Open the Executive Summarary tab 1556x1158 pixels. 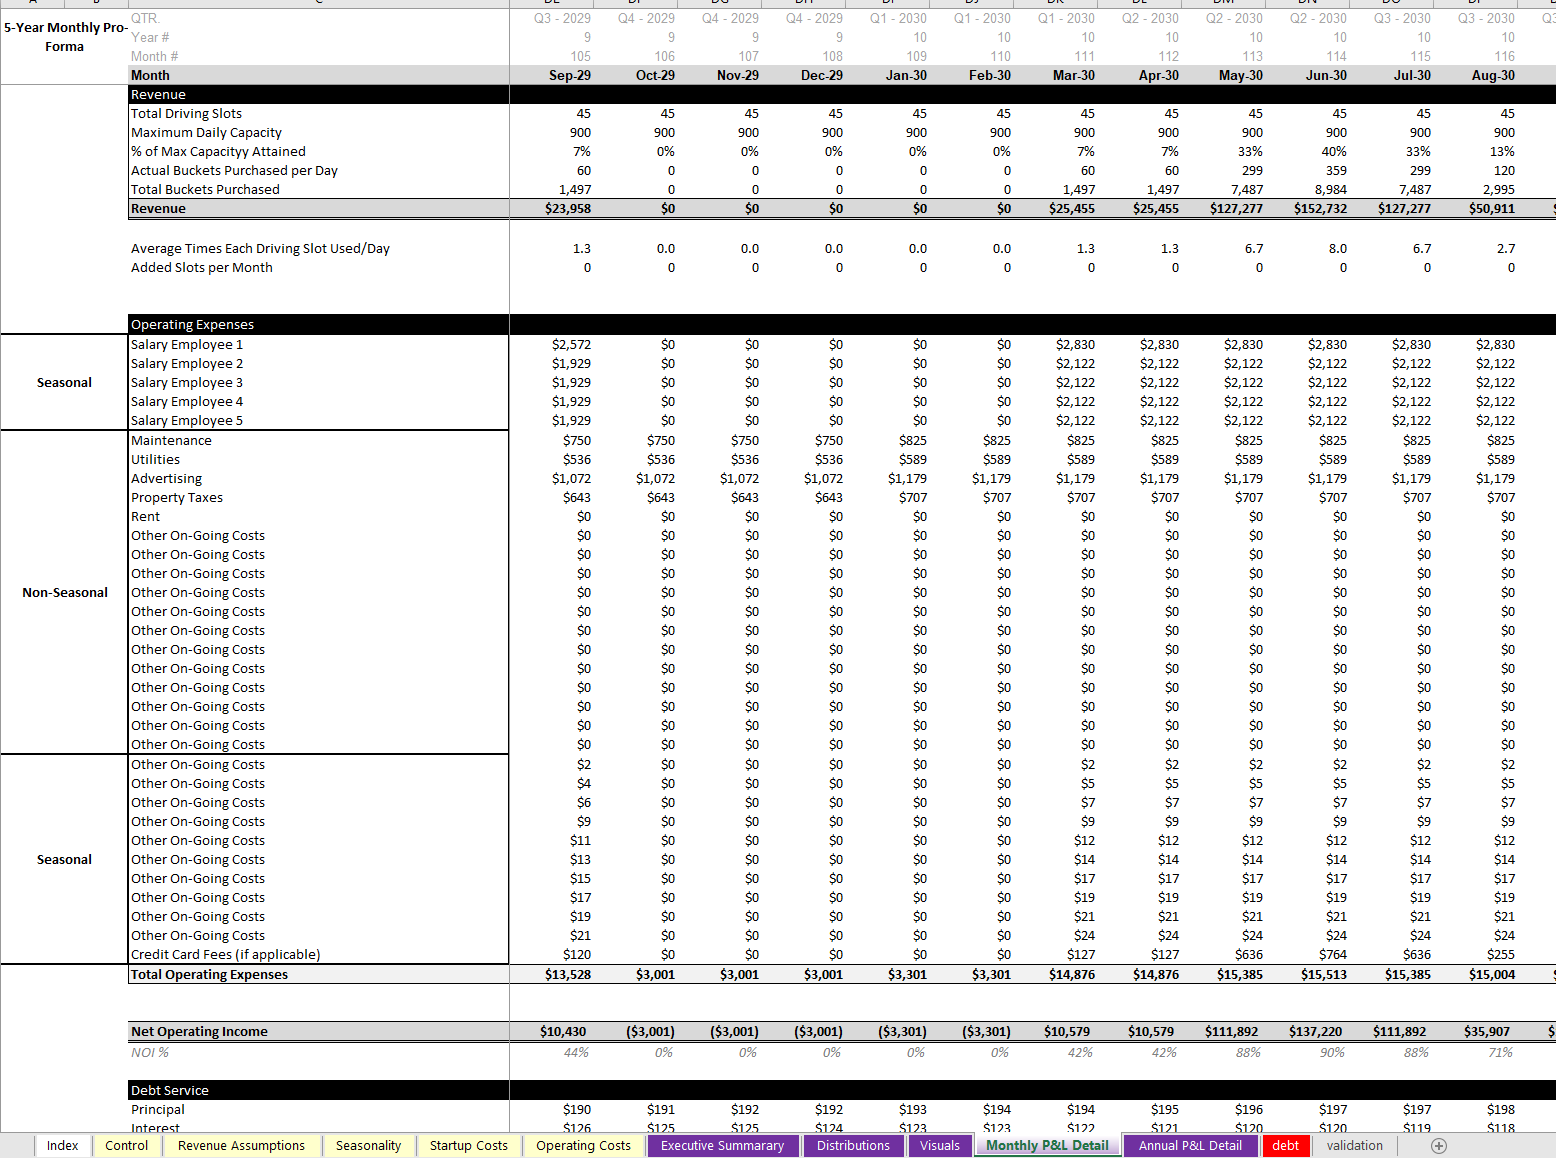723,1146
